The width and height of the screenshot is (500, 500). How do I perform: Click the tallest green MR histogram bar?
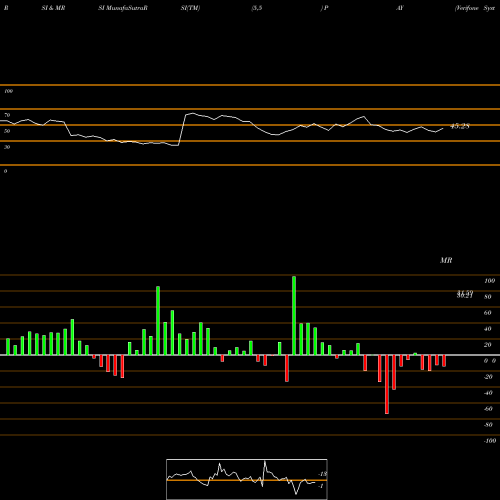tap(294, 315)
